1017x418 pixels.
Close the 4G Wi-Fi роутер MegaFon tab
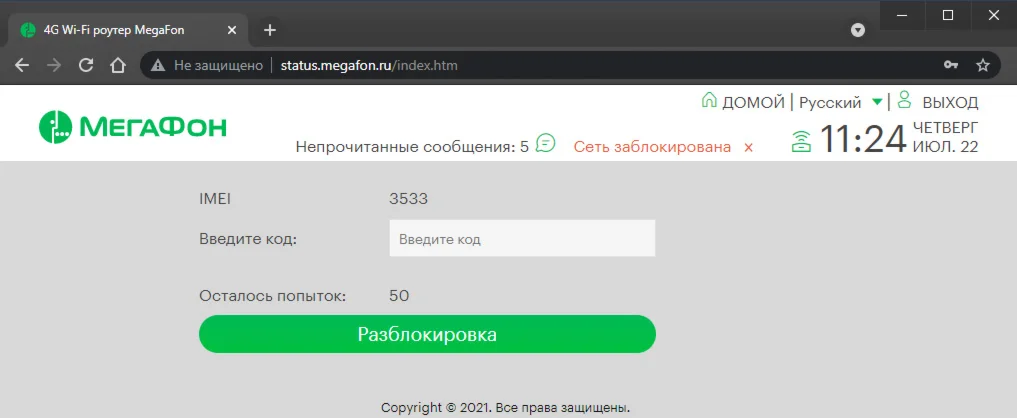(x=233, y=30)
